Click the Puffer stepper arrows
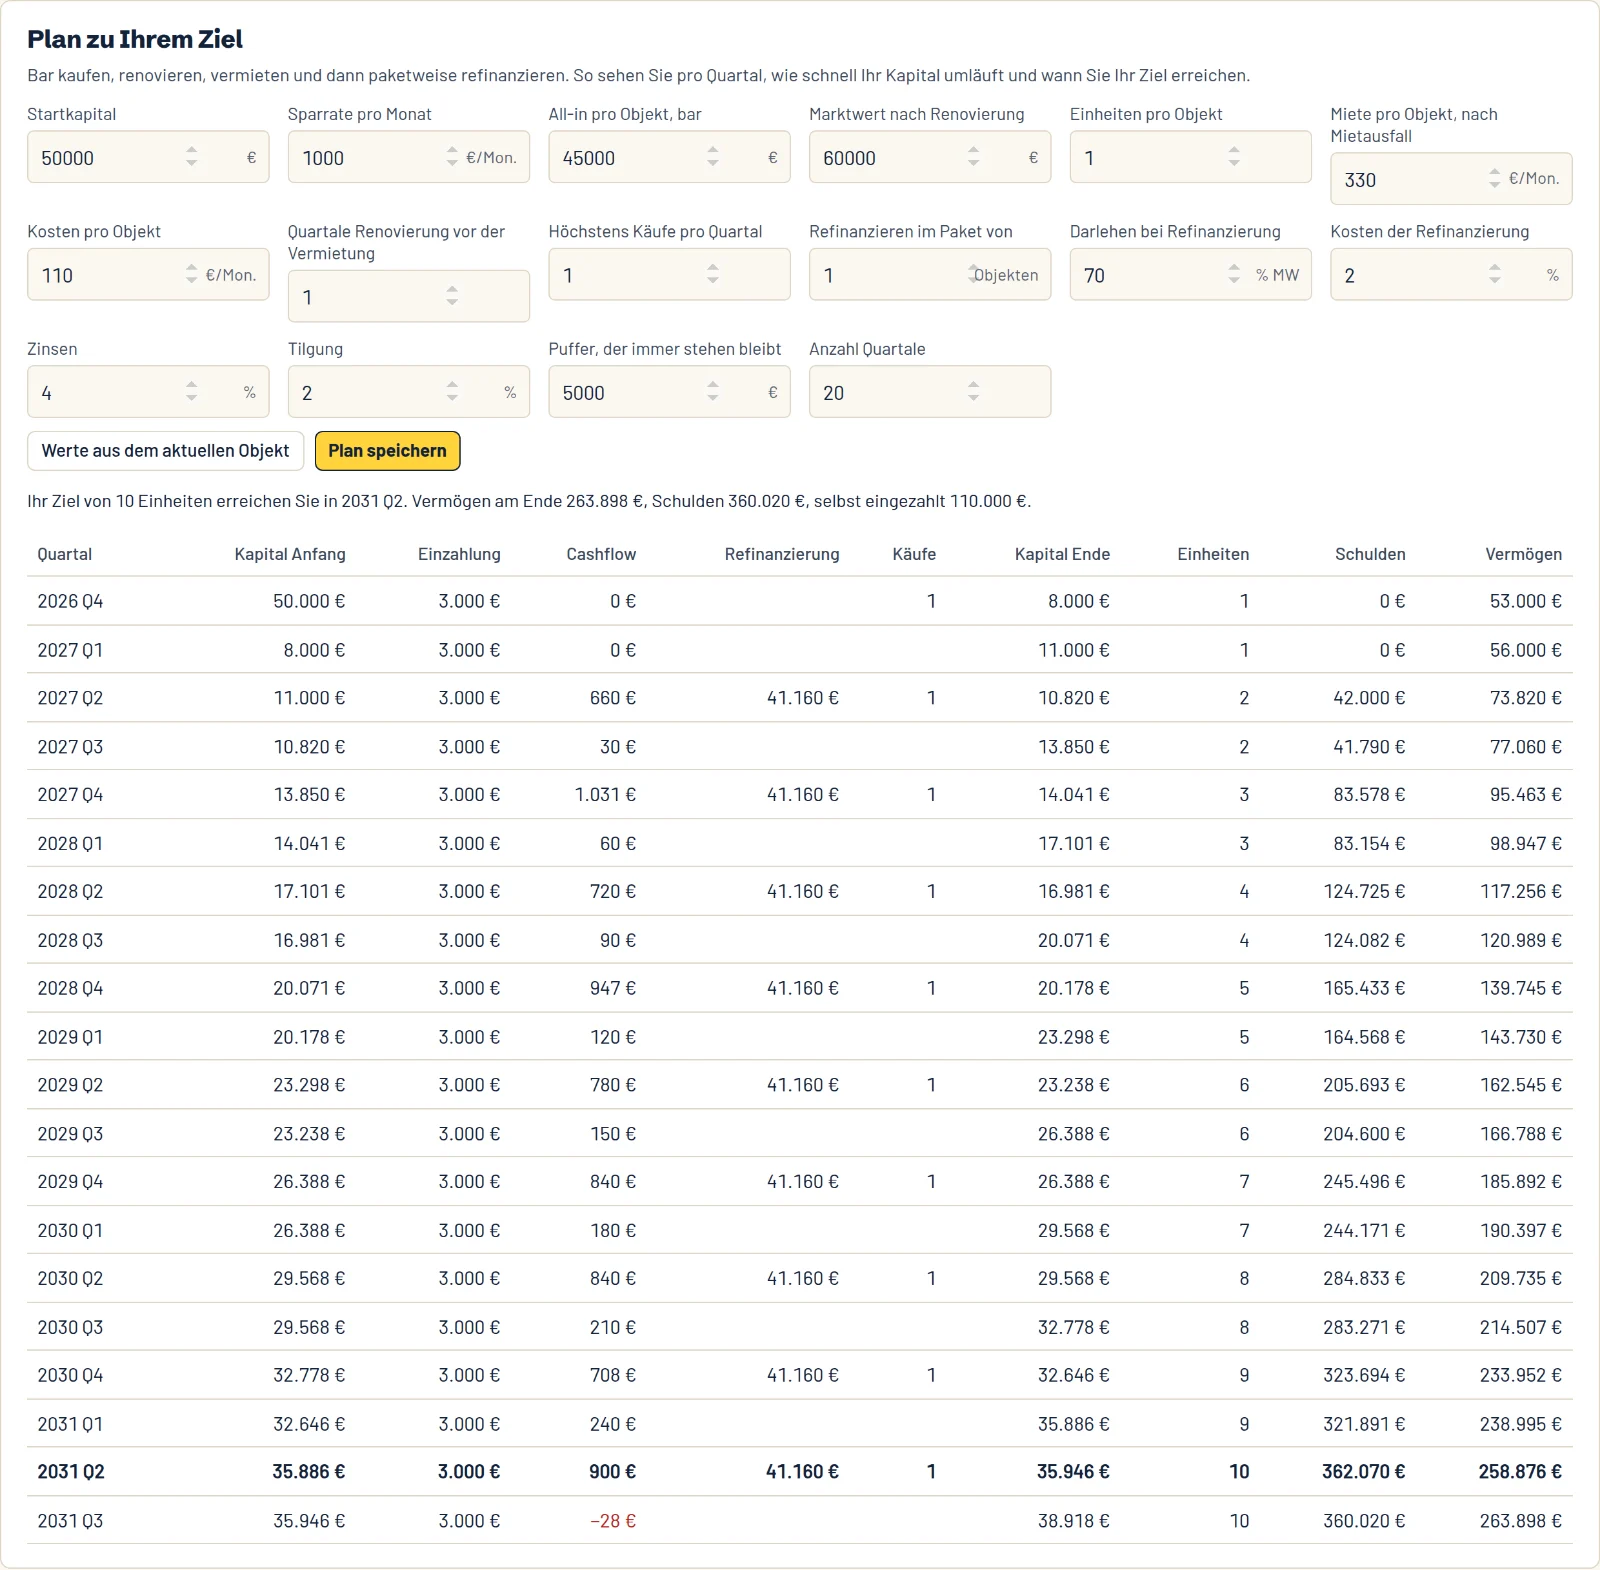 click(x=713, y=392)
